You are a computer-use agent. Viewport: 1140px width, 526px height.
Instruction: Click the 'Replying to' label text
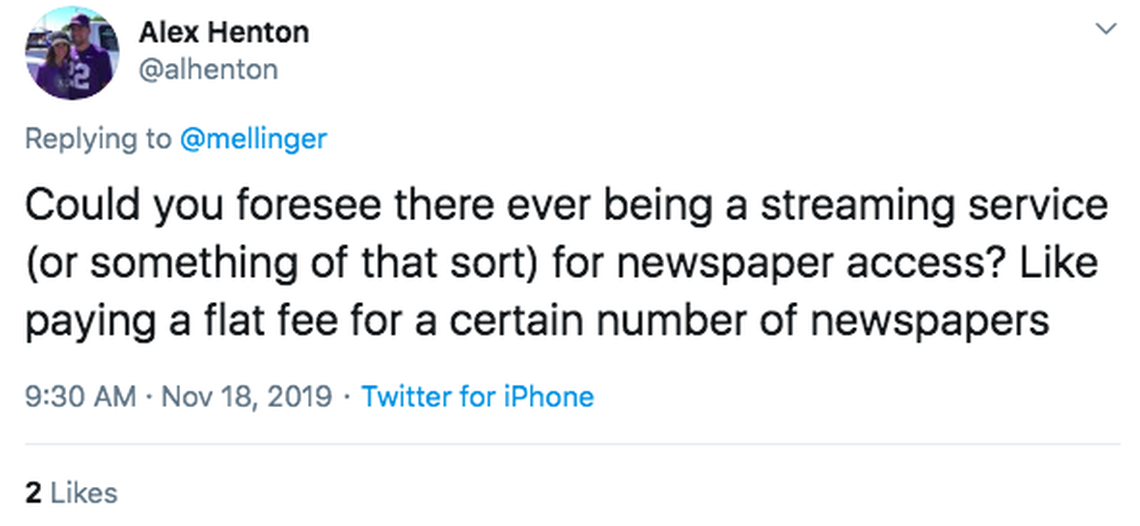click(x=97, y=138)
